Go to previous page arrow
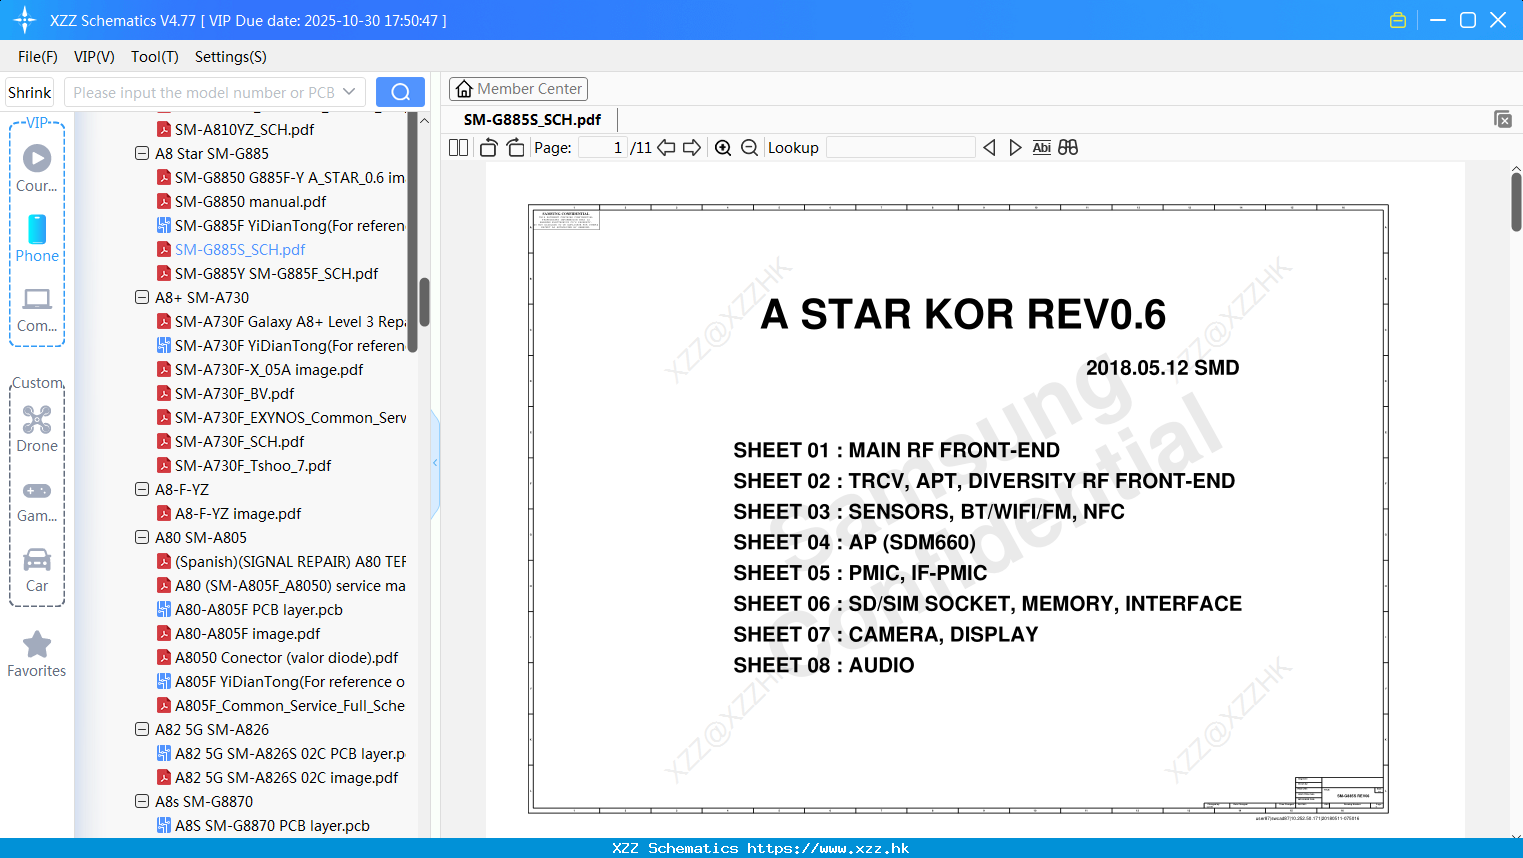The image size is (1523, 858). (x=666, y=148)
